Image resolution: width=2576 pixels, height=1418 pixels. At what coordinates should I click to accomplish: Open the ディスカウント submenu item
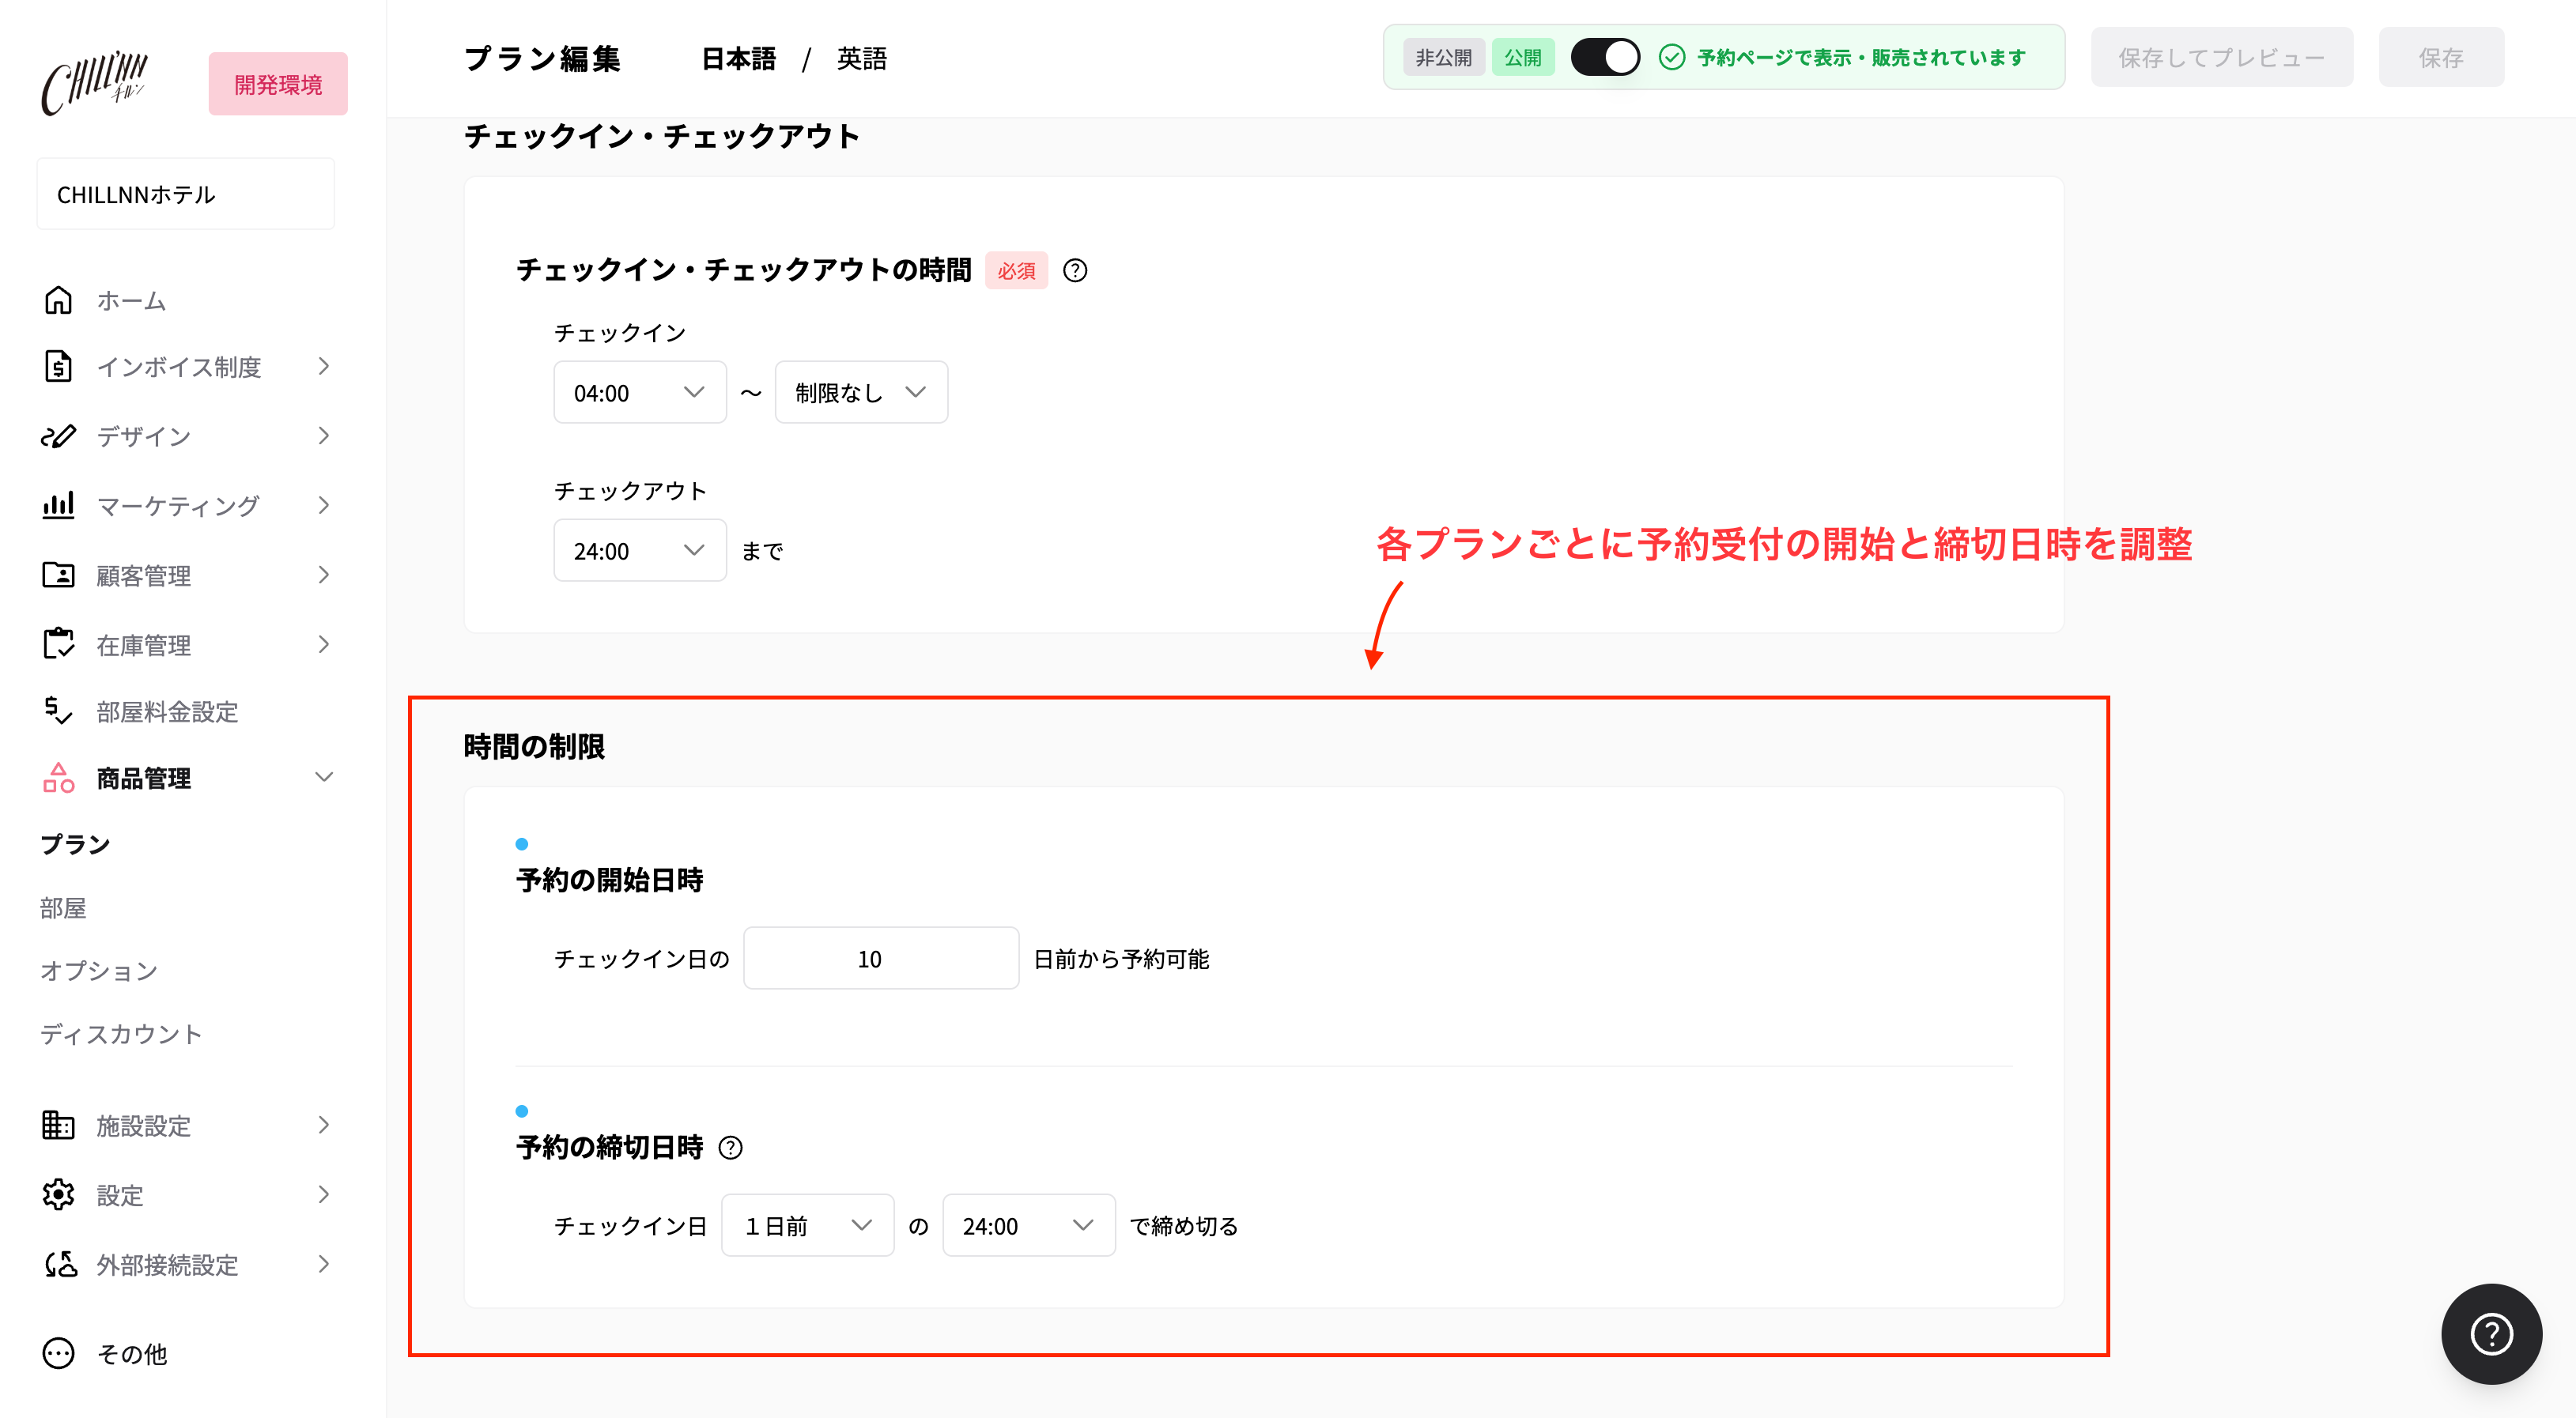(x=121, y=1034)
